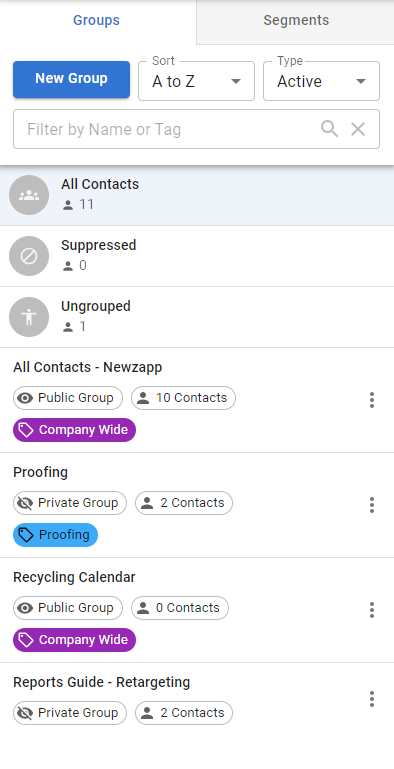
Task: Click the All Contacts group avatar icon
Action: (29, 195)
